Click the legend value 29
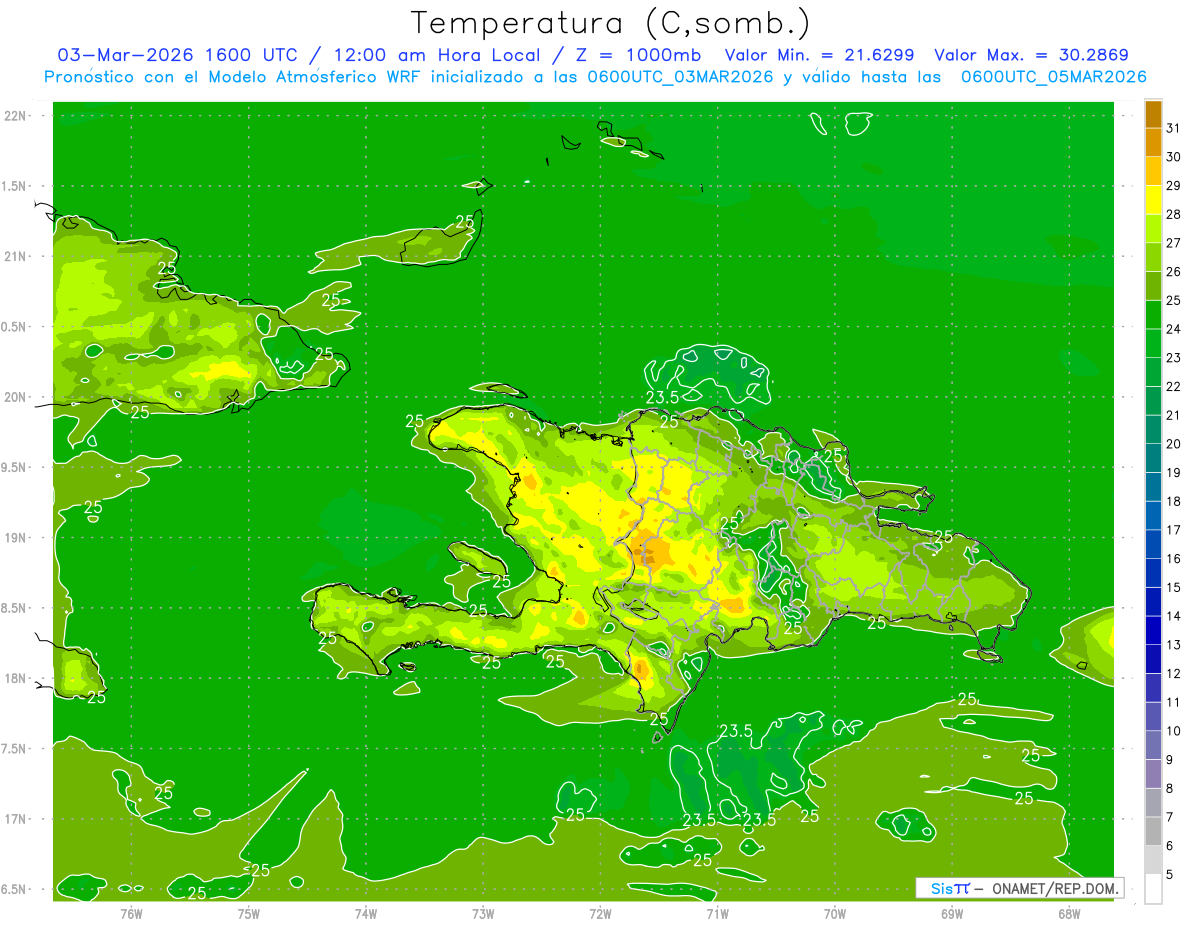Viewport: 1200px width, 927px height. point(1174,186)
